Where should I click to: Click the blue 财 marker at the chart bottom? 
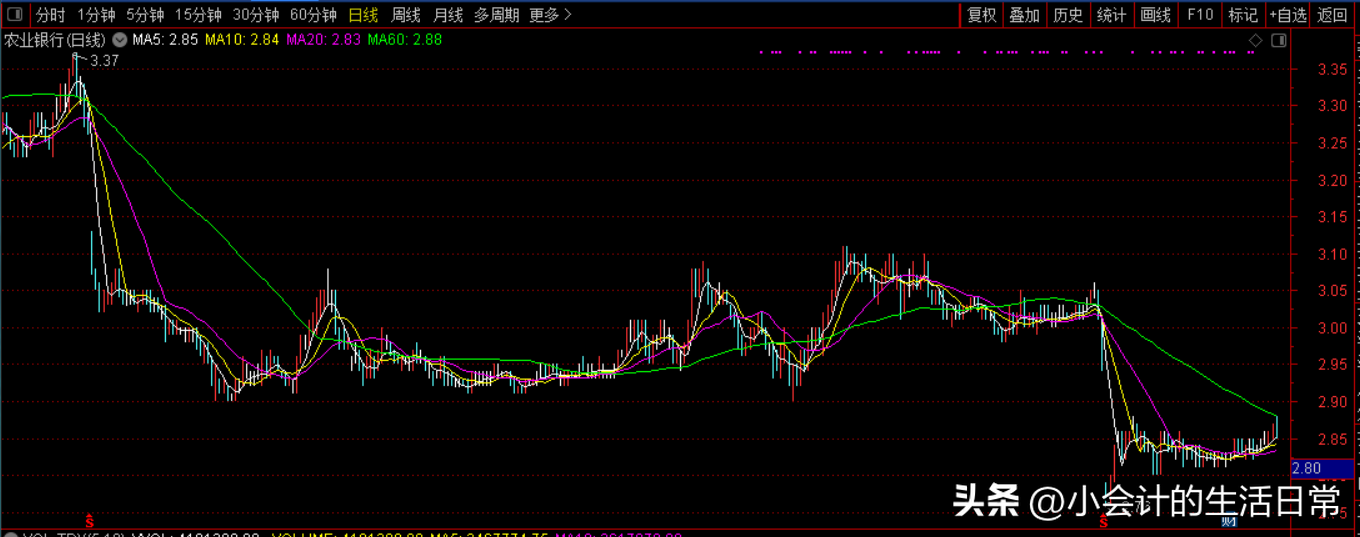click(1229, 521)
